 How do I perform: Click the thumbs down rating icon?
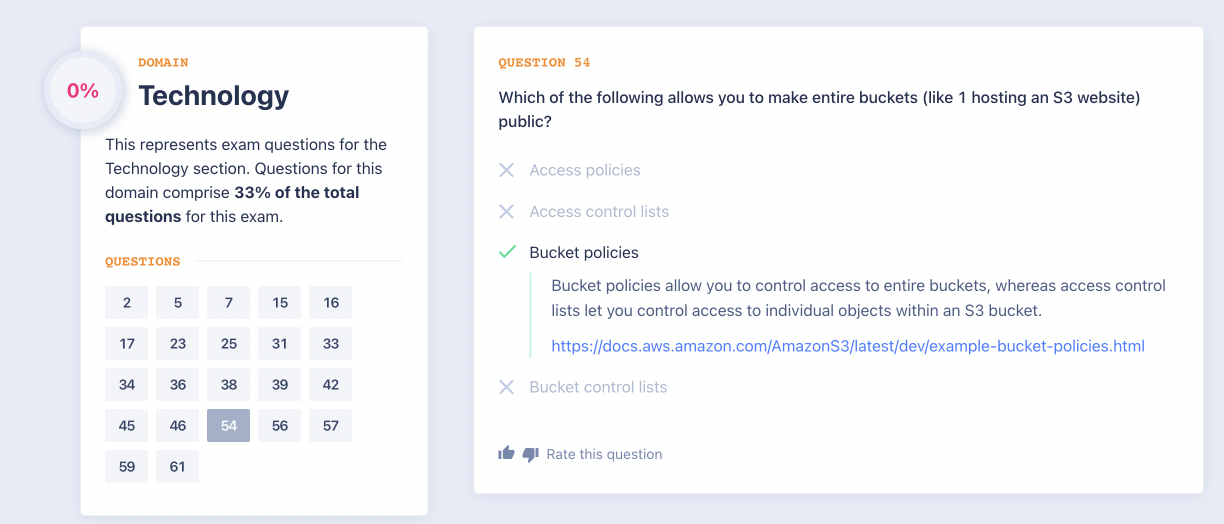(x=530, y=454)
